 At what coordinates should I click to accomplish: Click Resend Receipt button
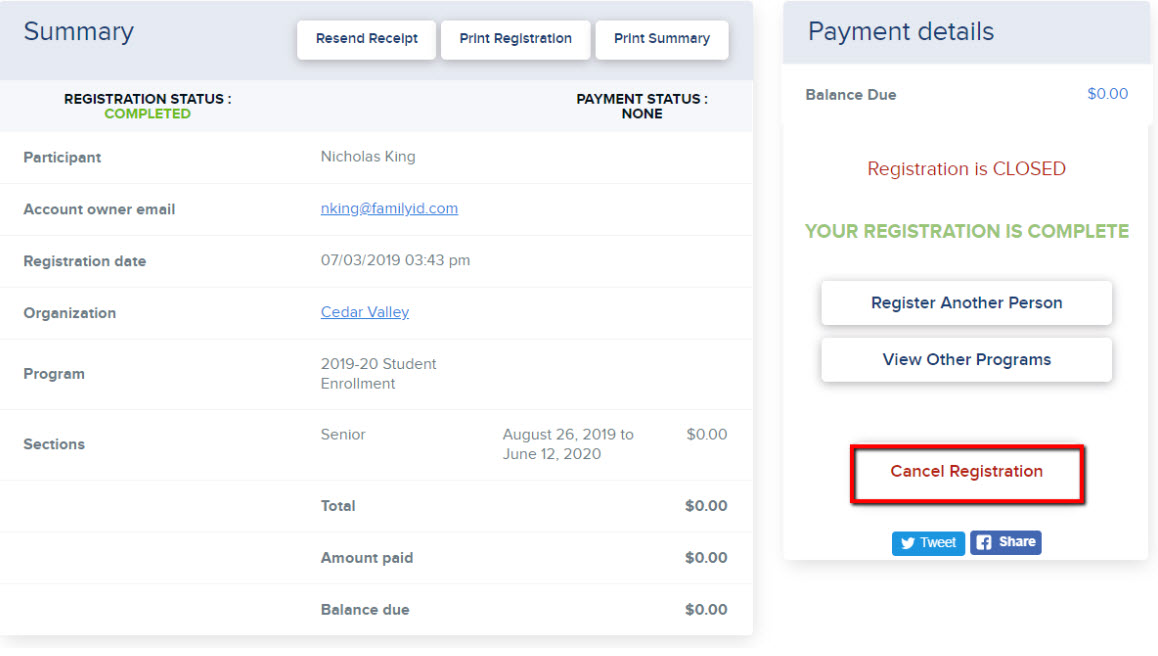click(x=366, y=39)
